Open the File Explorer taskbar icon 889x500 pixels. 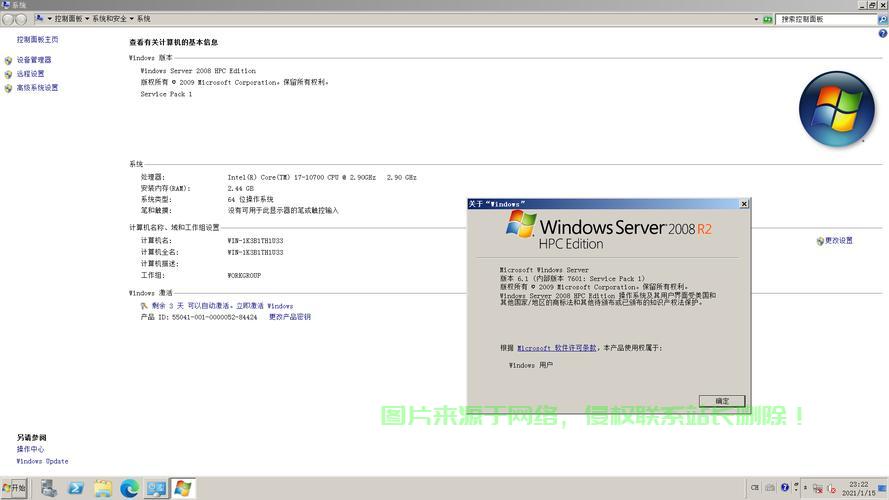point(102,489)
